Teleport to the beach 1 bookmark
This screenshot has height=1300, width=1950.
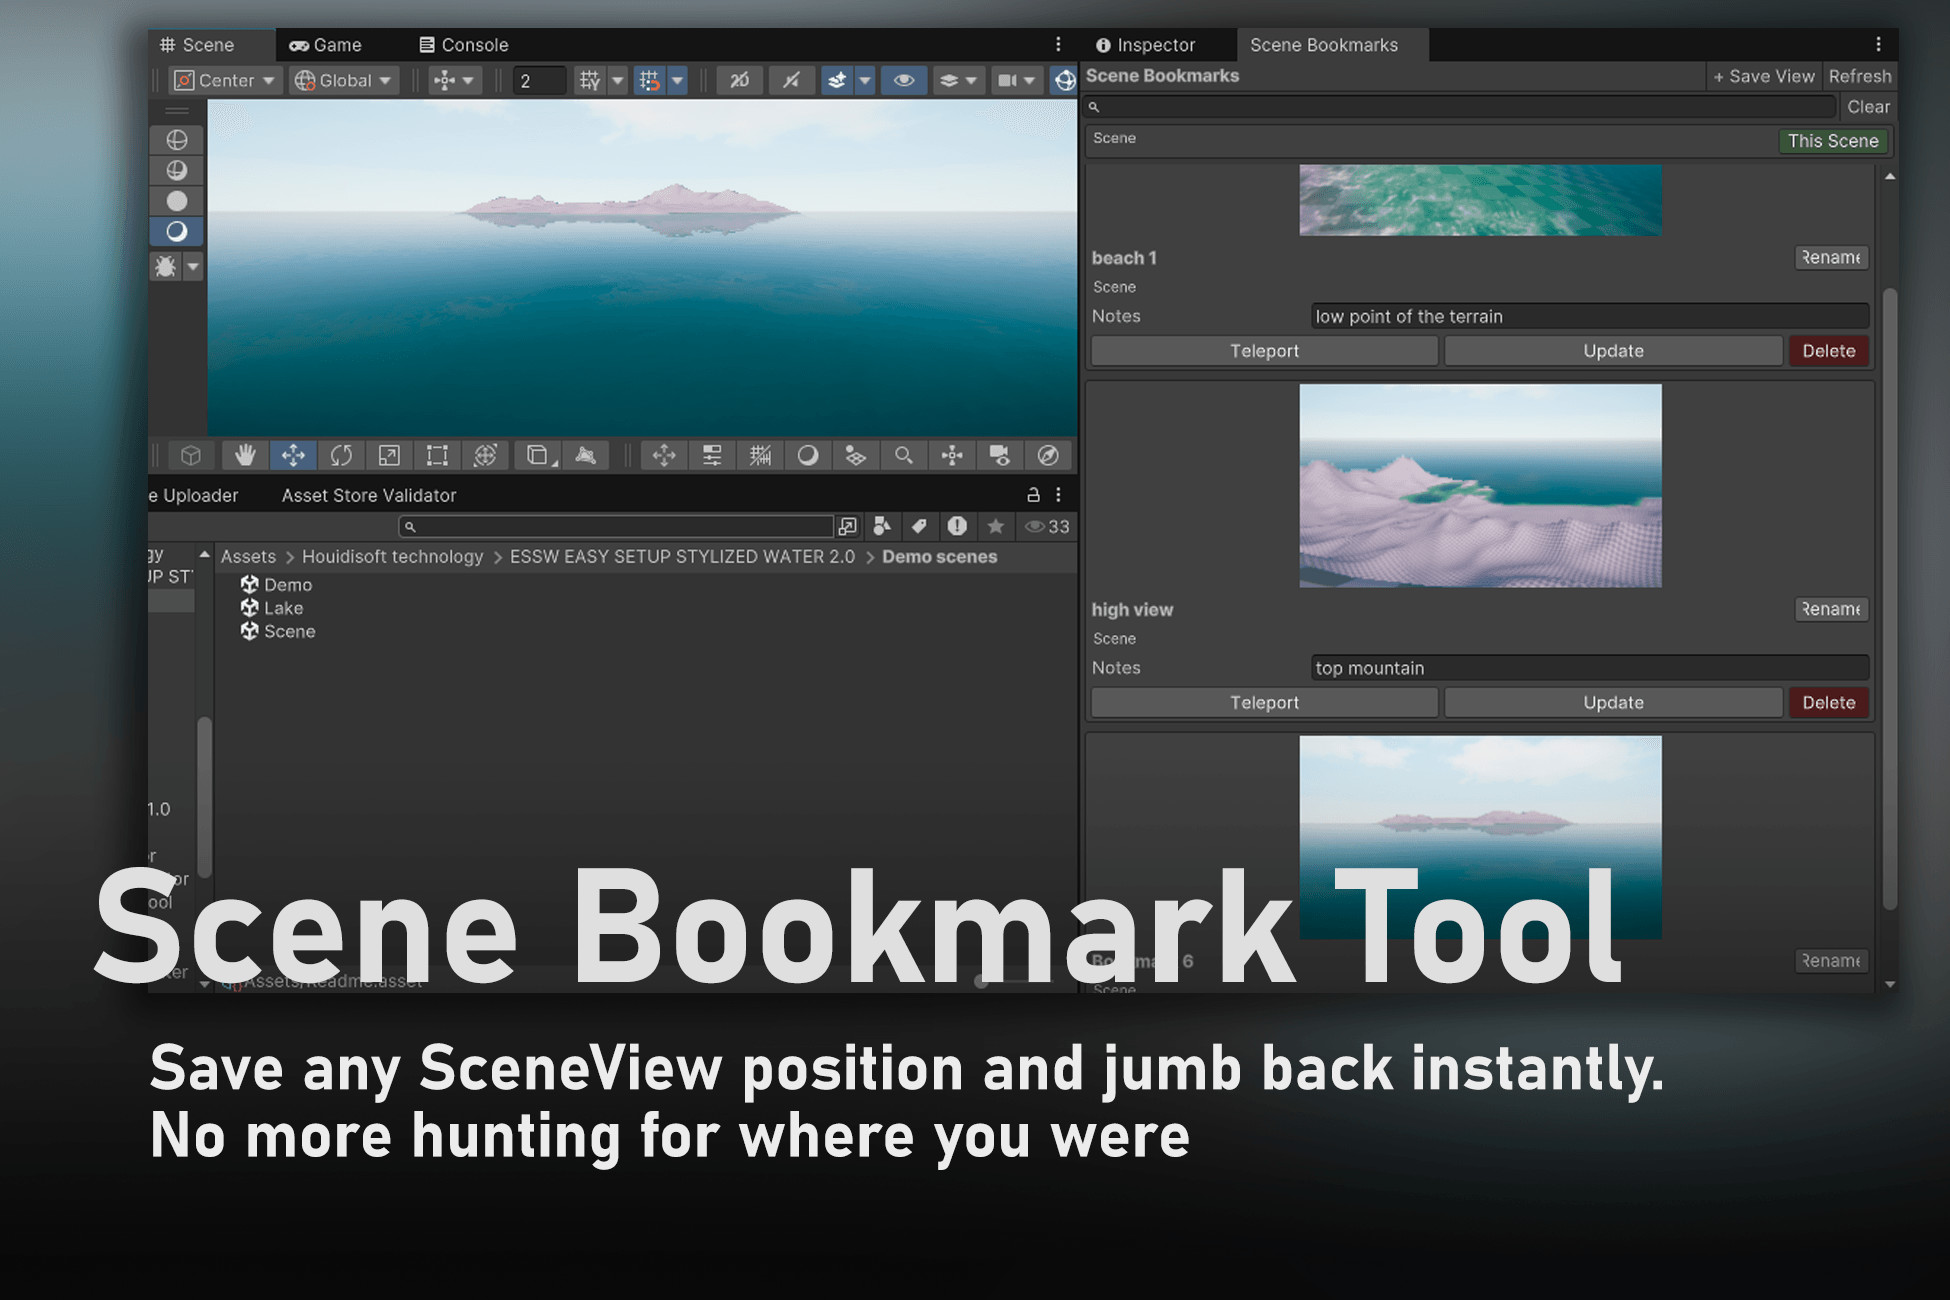click(x=1264, y=351)
